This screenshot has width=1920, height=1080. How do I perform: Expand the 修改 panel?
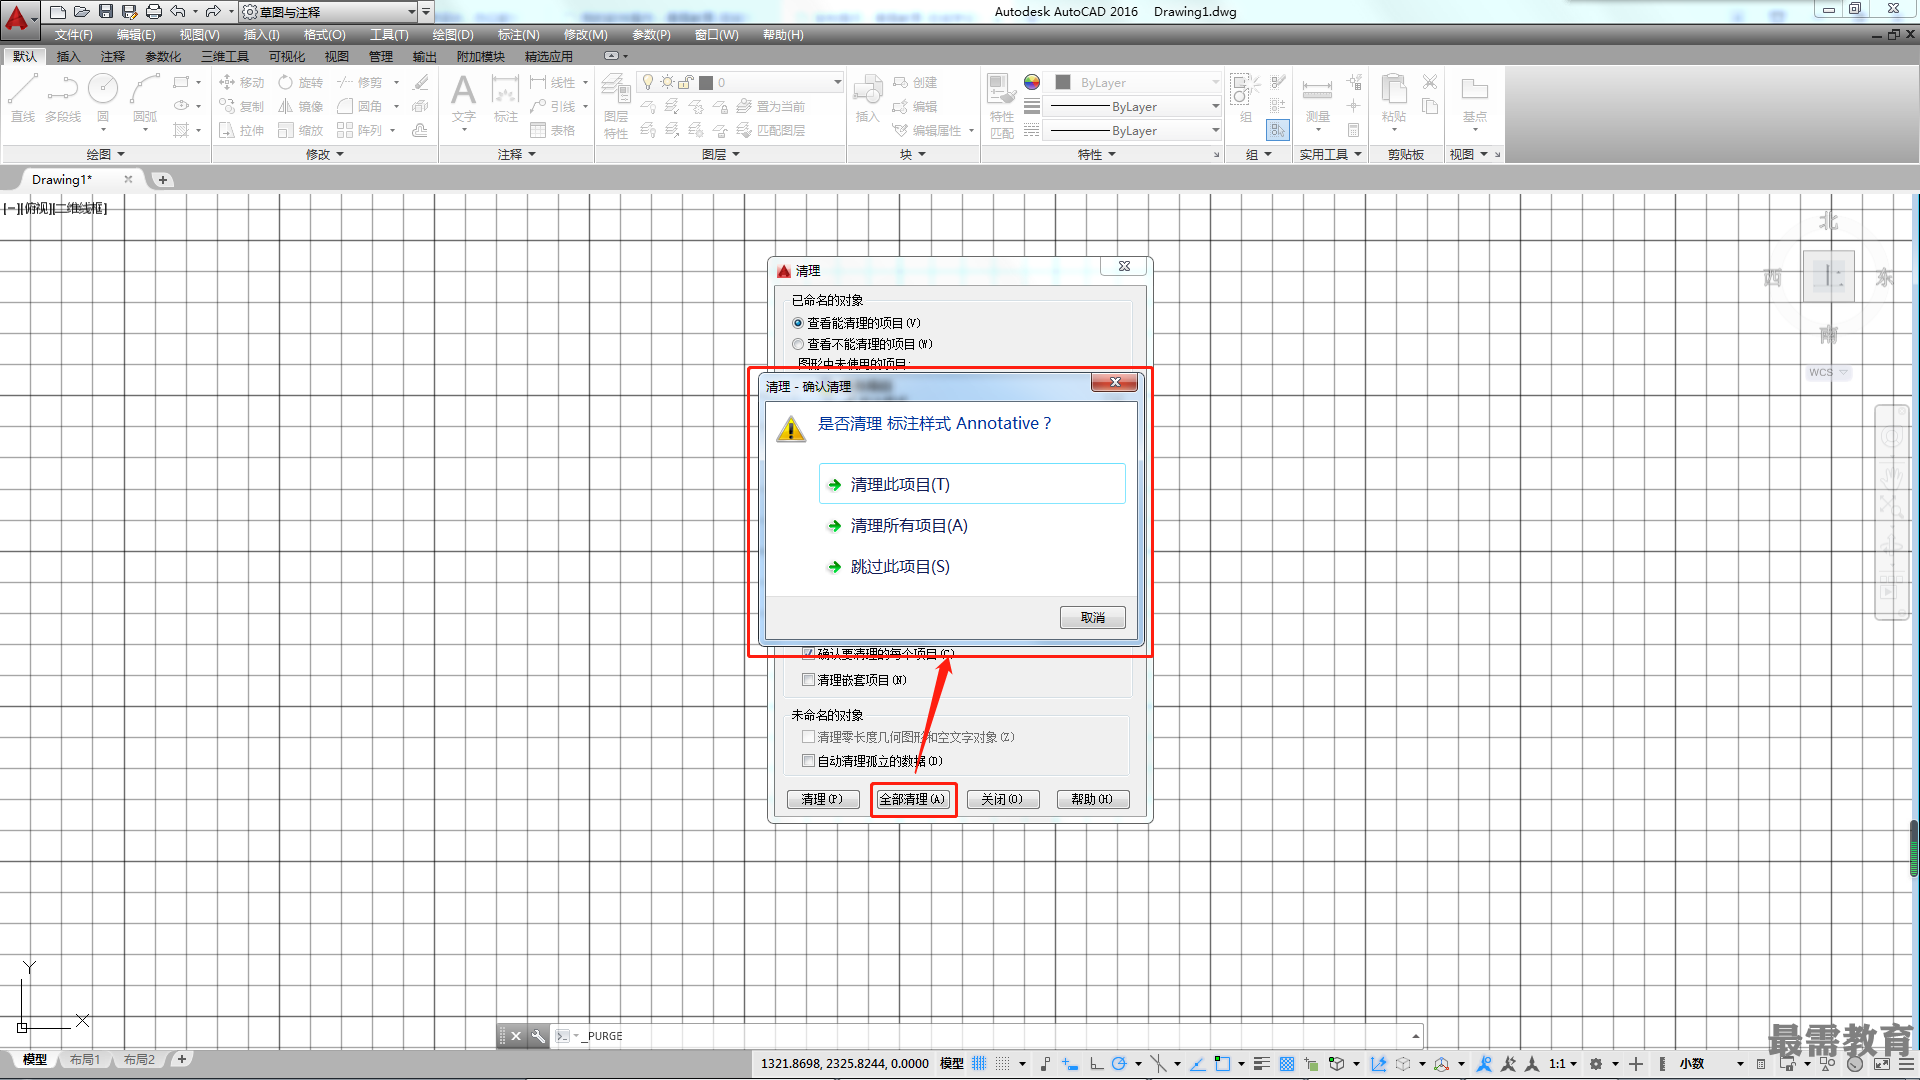[x=324, y=154]
